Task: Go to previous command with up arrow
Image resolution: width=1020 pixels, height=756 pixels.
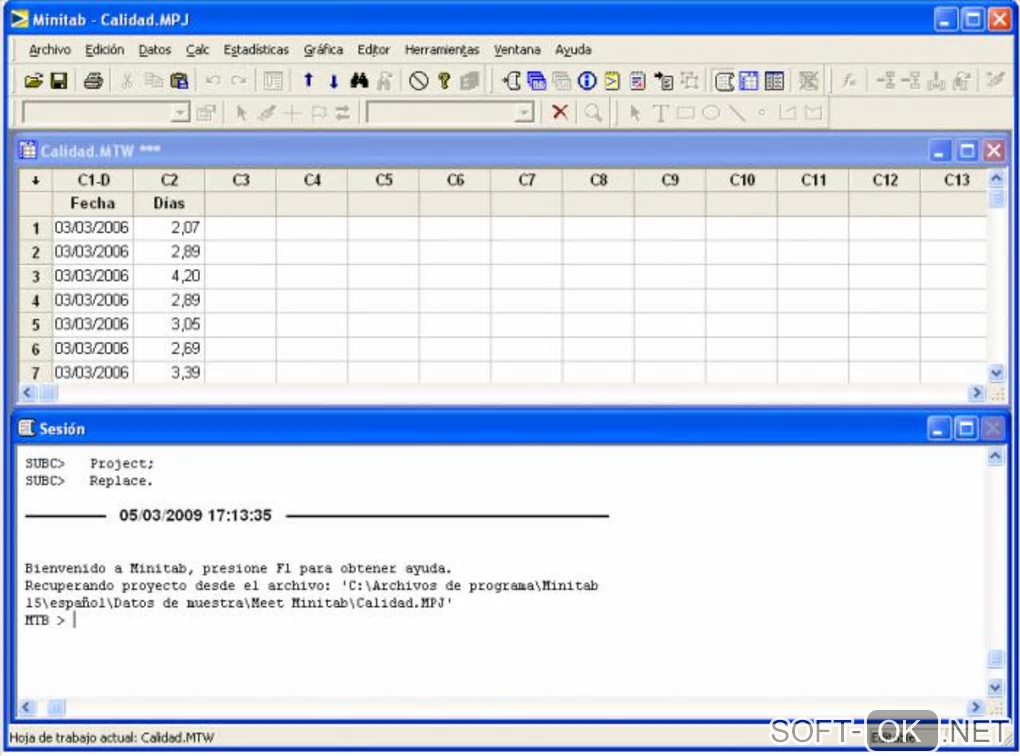Action: (308, 81)
